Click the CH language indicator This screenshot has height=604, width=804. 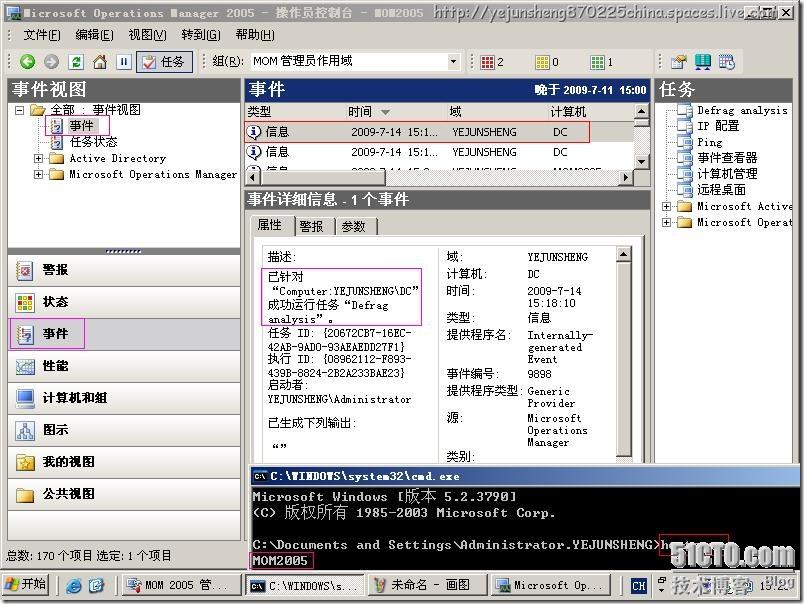click(638, 585)
